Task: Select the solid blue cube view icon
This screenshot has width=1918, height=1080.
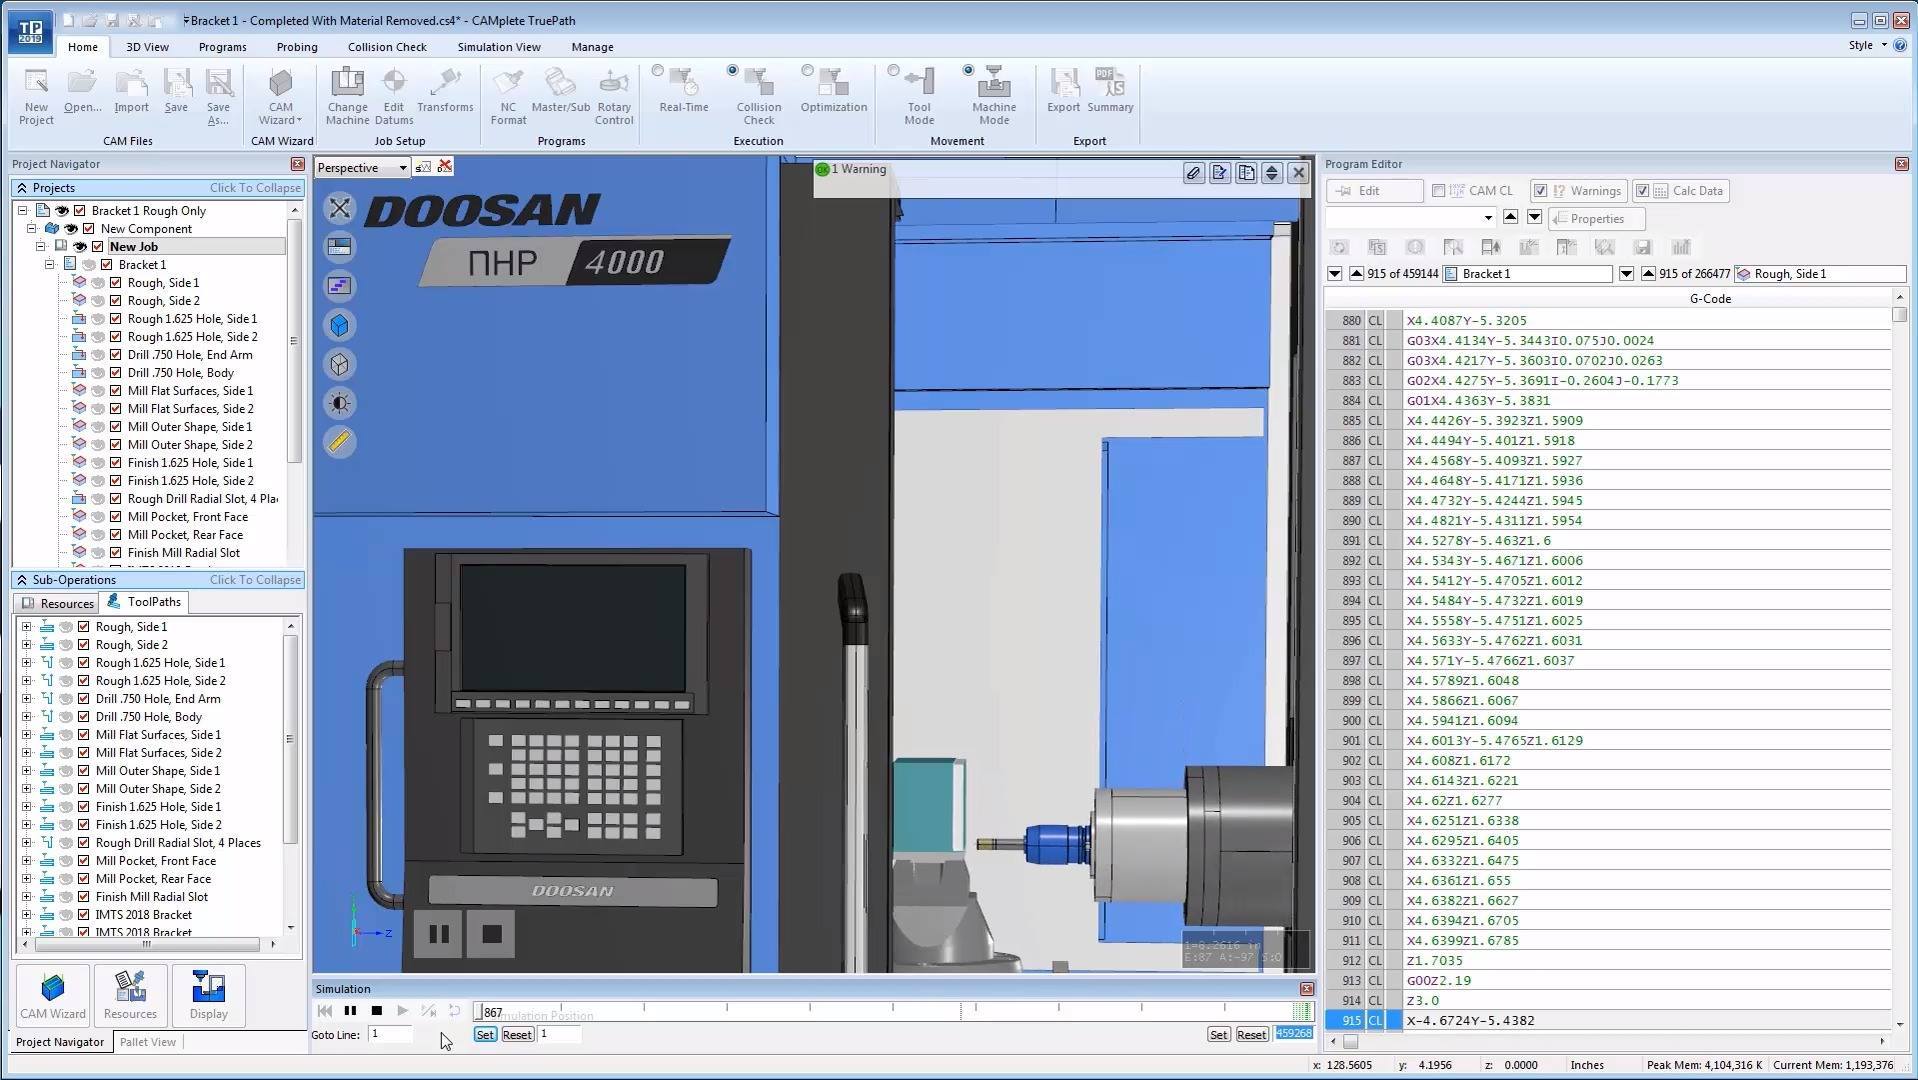Action: 340,325
